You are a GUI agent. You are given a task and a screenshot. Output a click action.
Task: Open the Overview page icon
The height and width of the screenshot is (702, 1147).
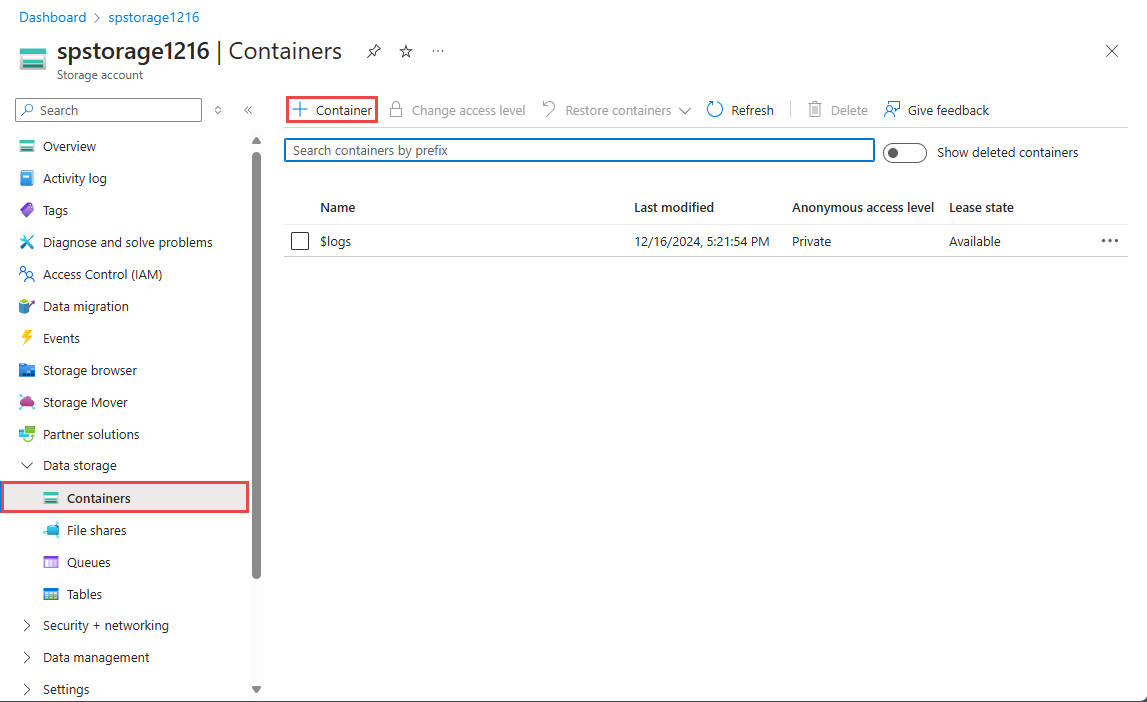(26, 146)
